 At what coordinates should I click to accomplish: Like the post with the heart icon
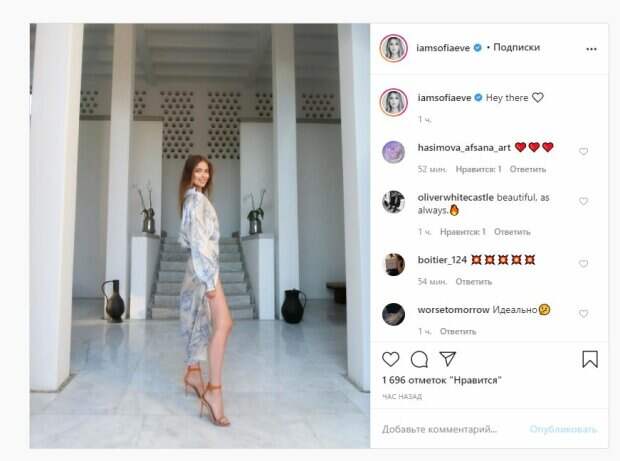[x=391, y=359]
